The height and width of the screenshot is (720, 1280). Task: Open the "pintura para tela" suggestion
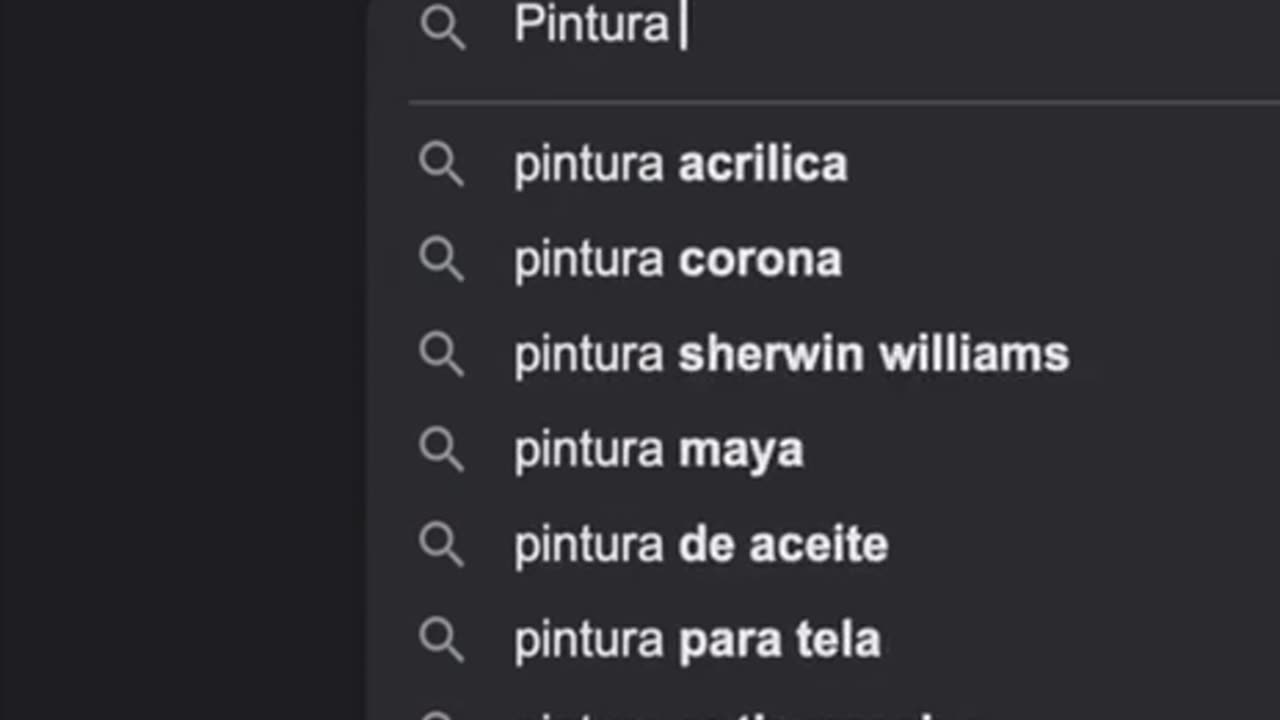[696, 639]
